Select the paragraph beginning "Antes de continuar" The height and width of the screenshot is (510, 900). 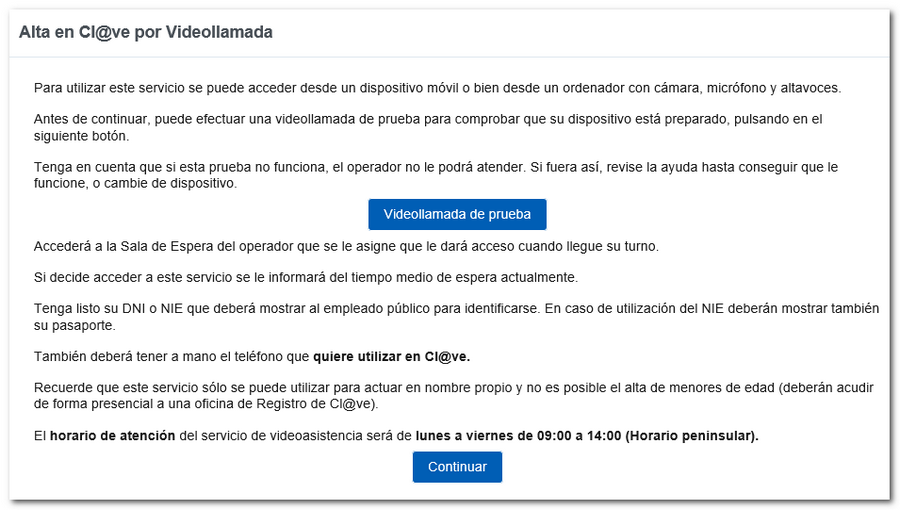pyautogui.click(x=427, y=127)
